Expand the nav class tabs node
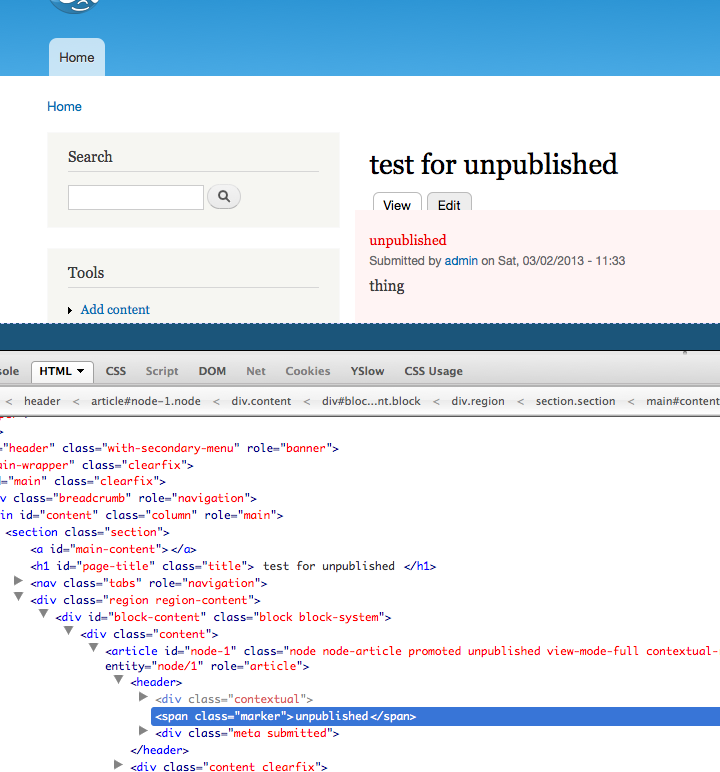The image size is (720, 772). pos(18,582)
